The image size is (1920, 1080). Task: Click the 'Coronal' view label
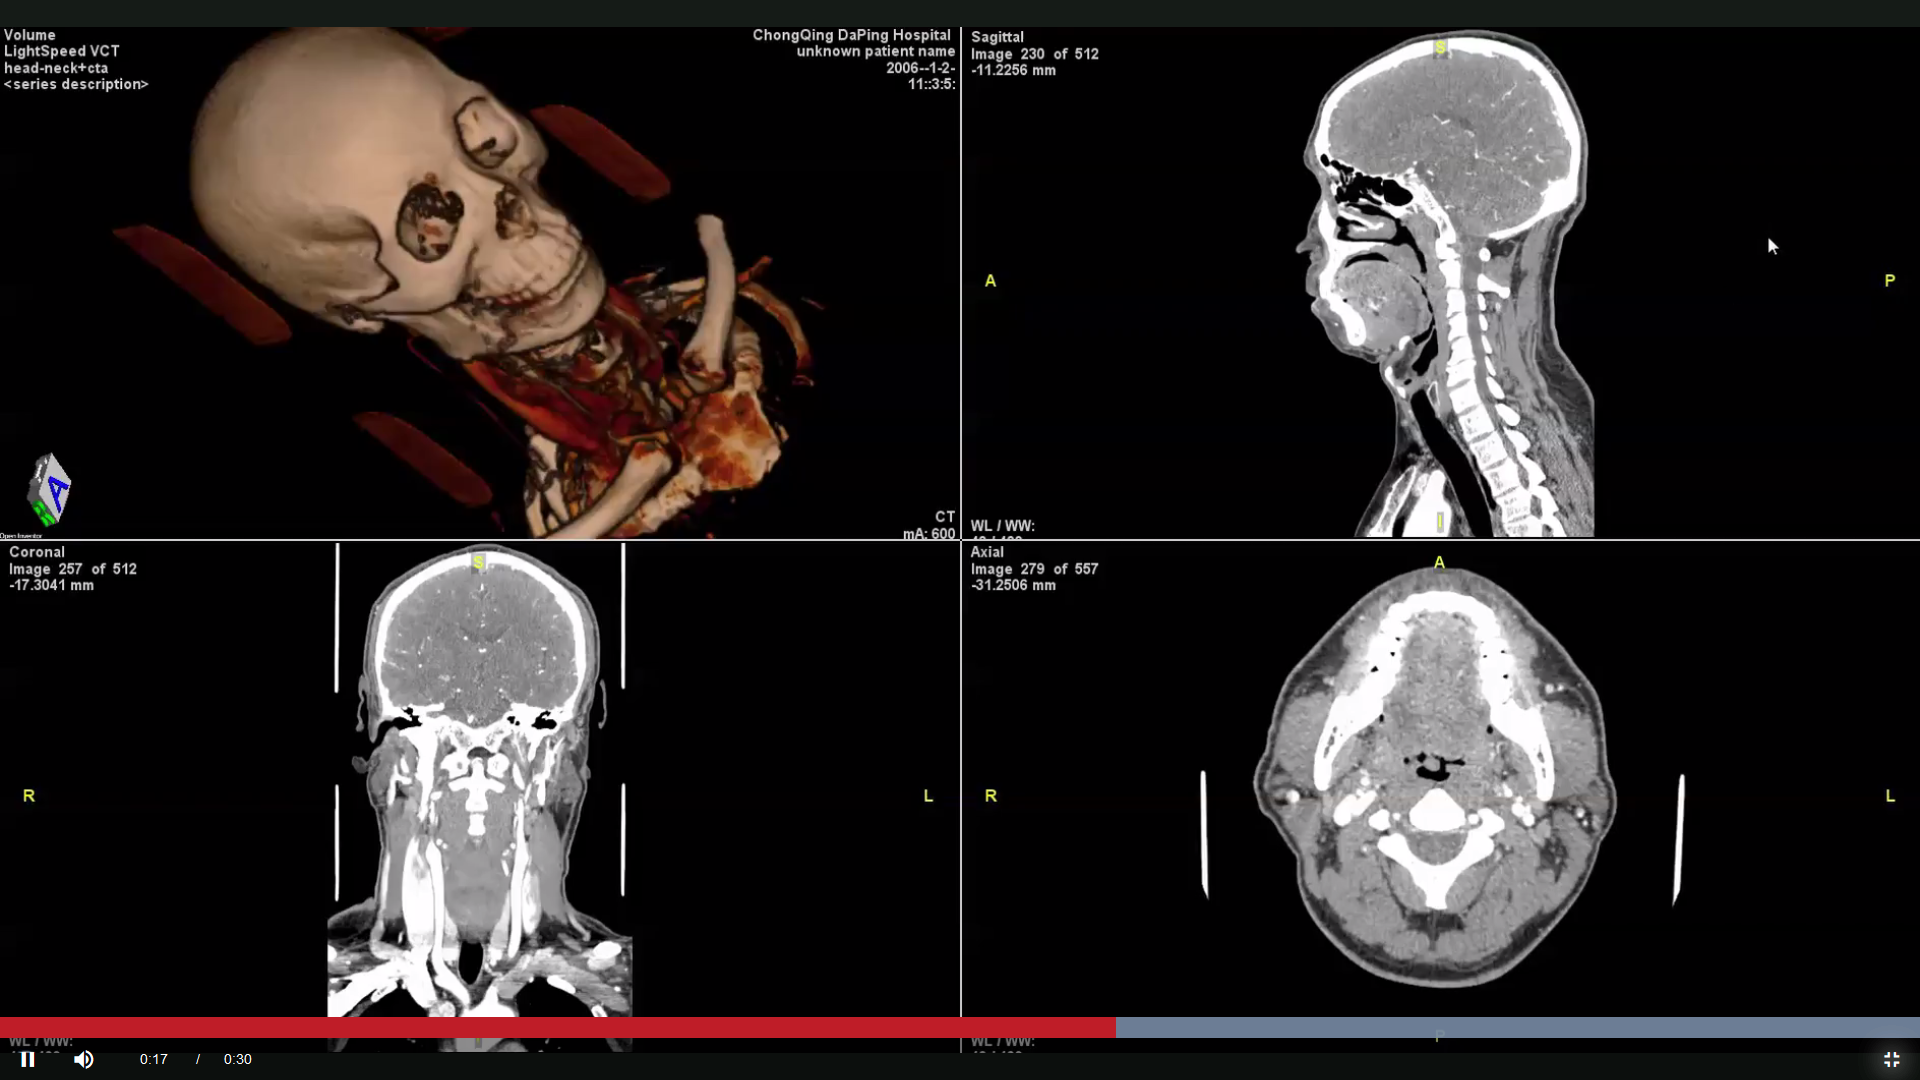click(x=37, y=552)
